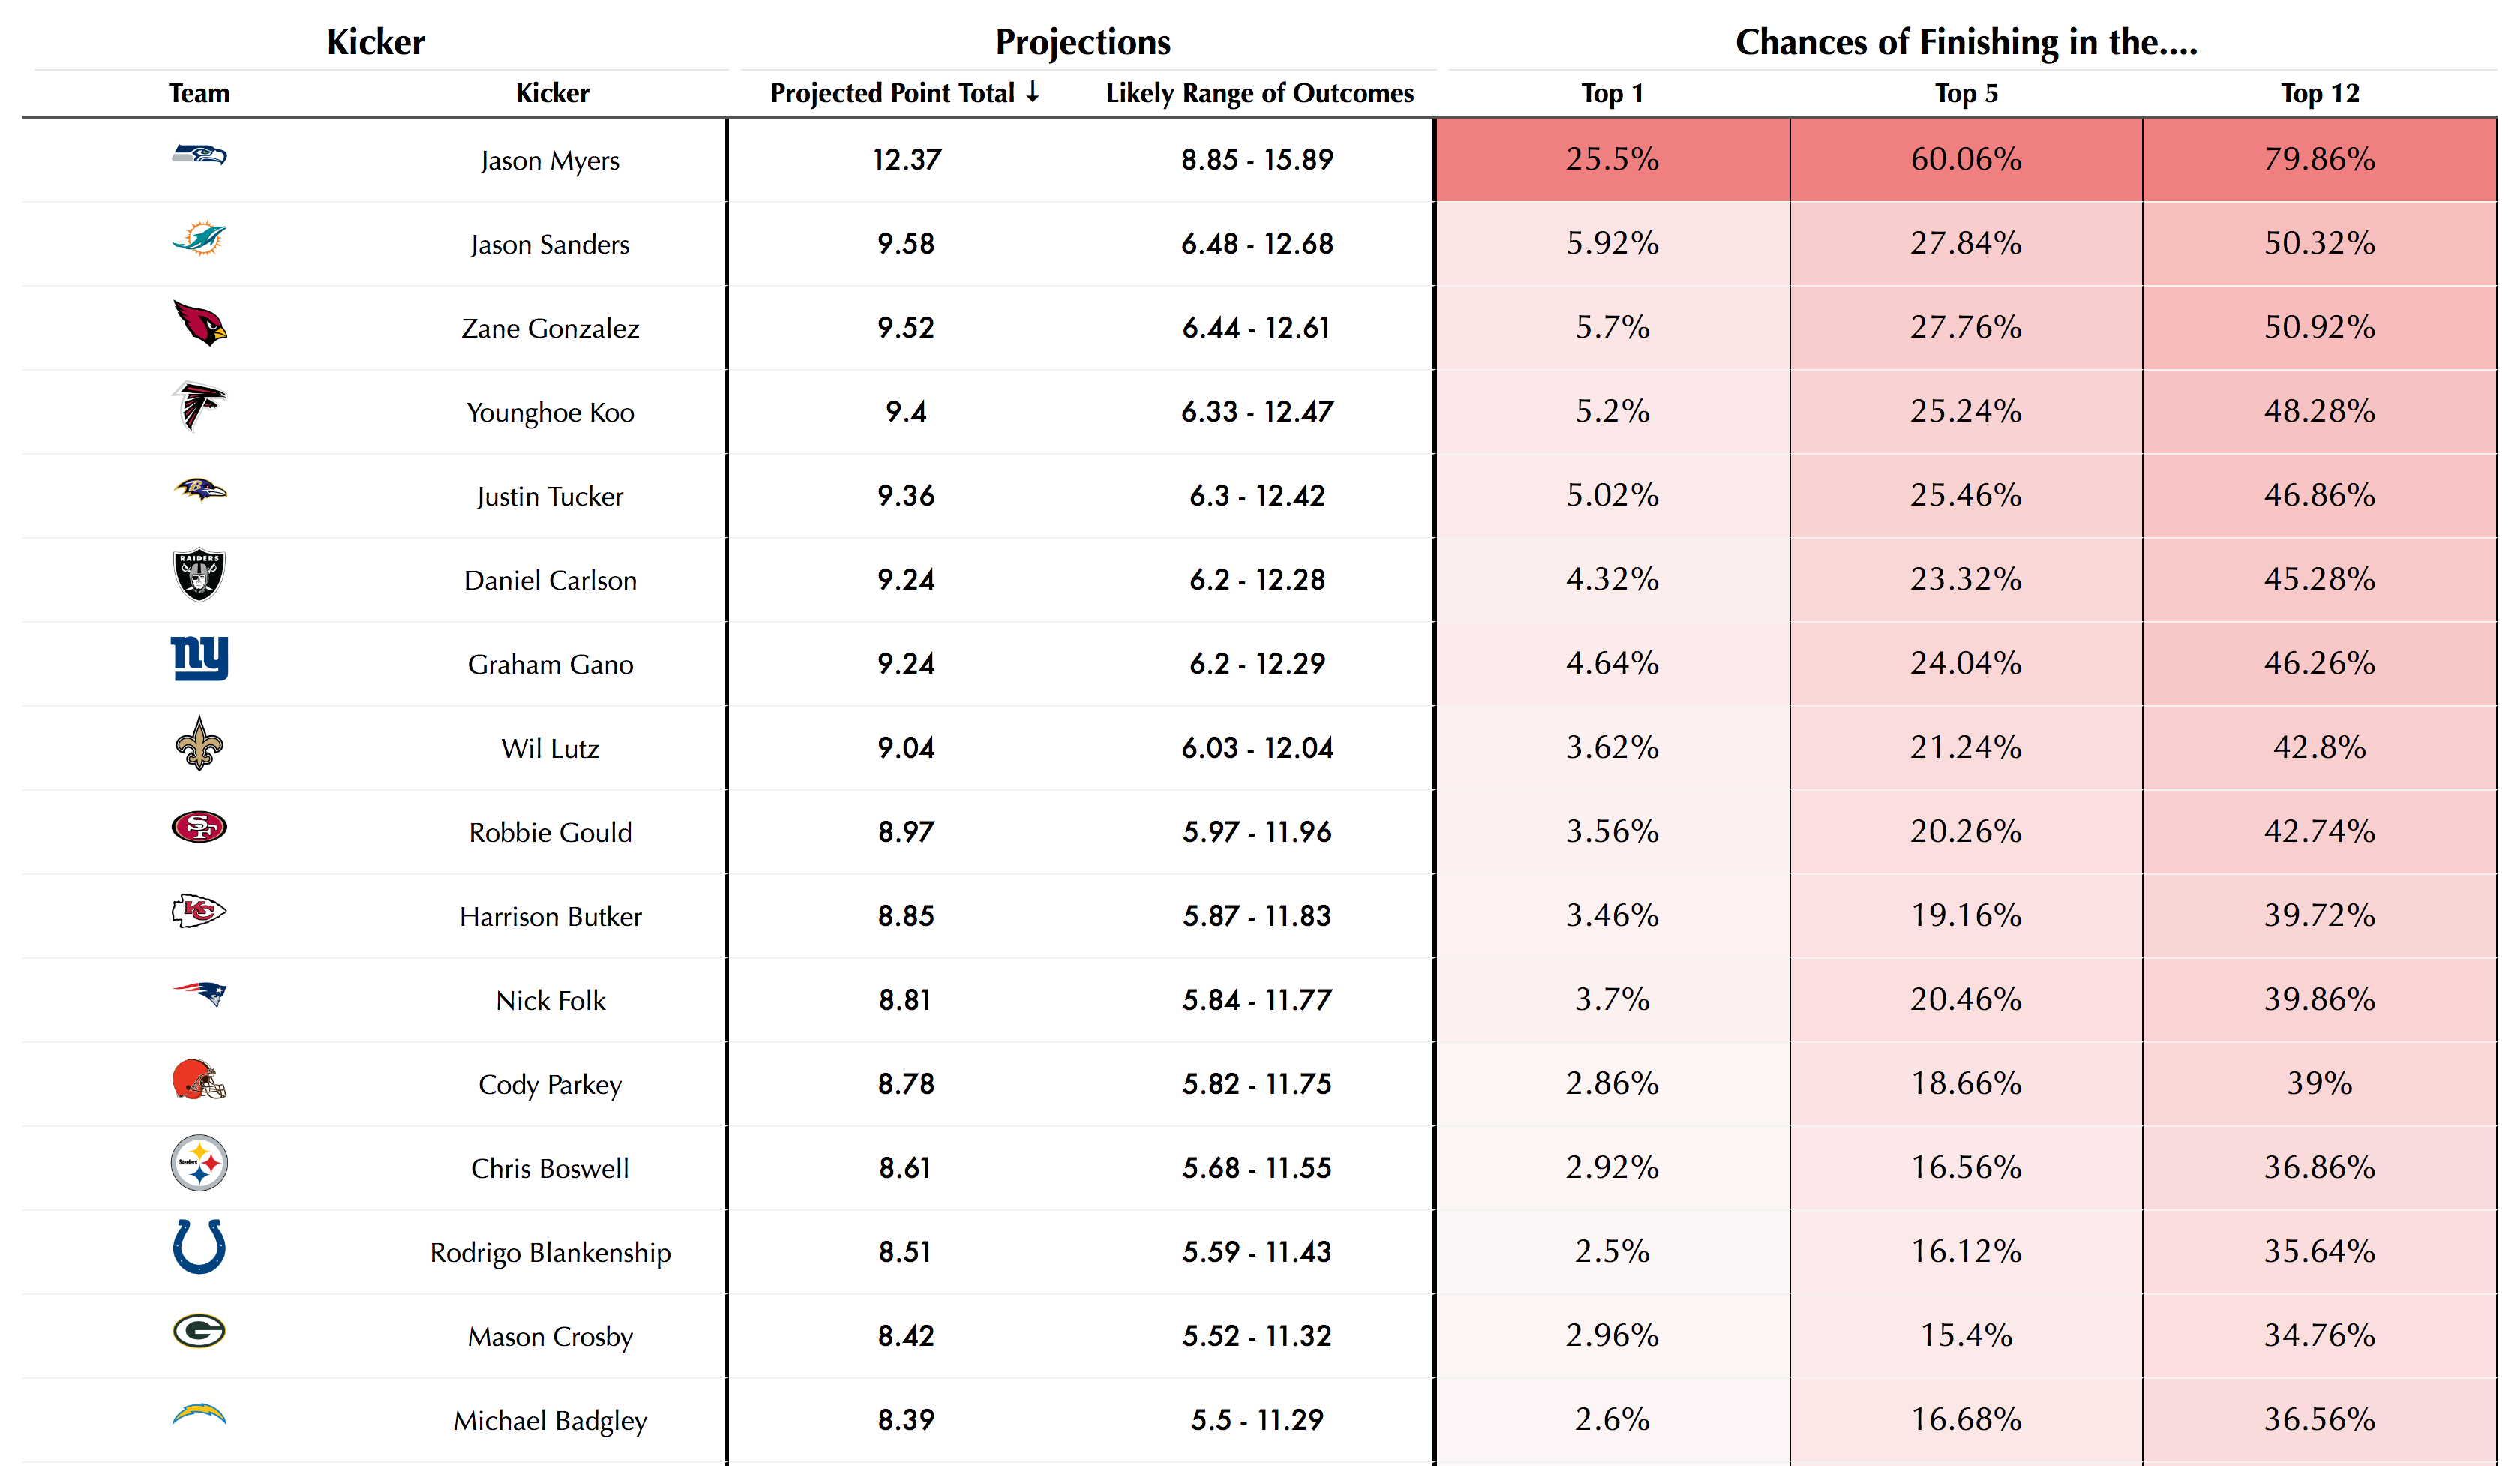Click Wil Lutz's 42.8% Top 12 cell
Screen dimensions: 2520x1466
[x=2319, y=748]
